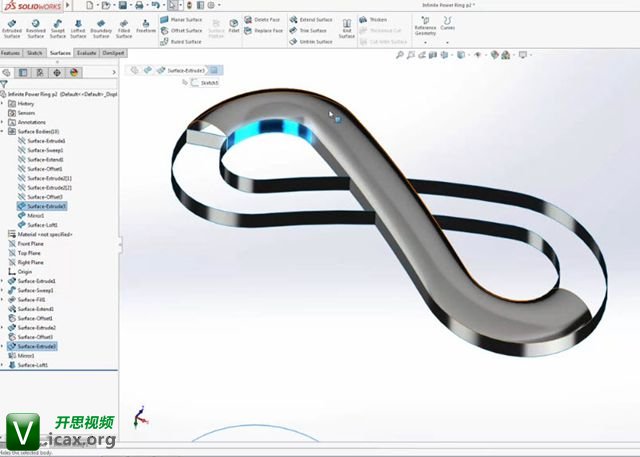Expand the SolidWorks menu arrow

(68, 5)
